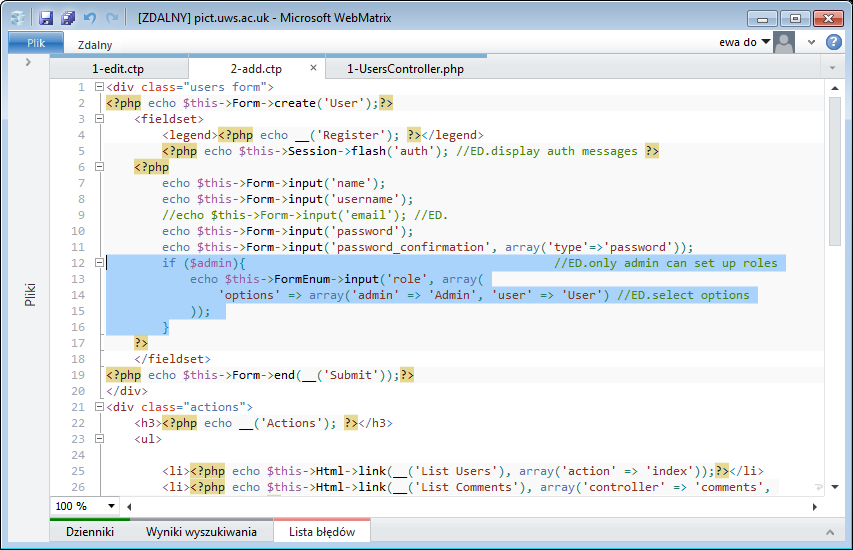Click 'Register' text on line 4
Screen dimensions: 853x550
pos(354,135)
